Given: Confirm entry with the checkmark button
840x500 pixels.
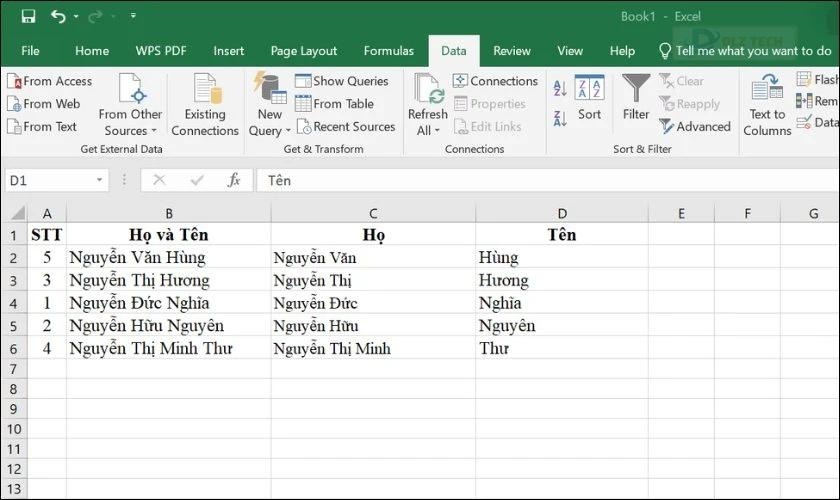Looking at the screenshot, I should pos(197,180).
